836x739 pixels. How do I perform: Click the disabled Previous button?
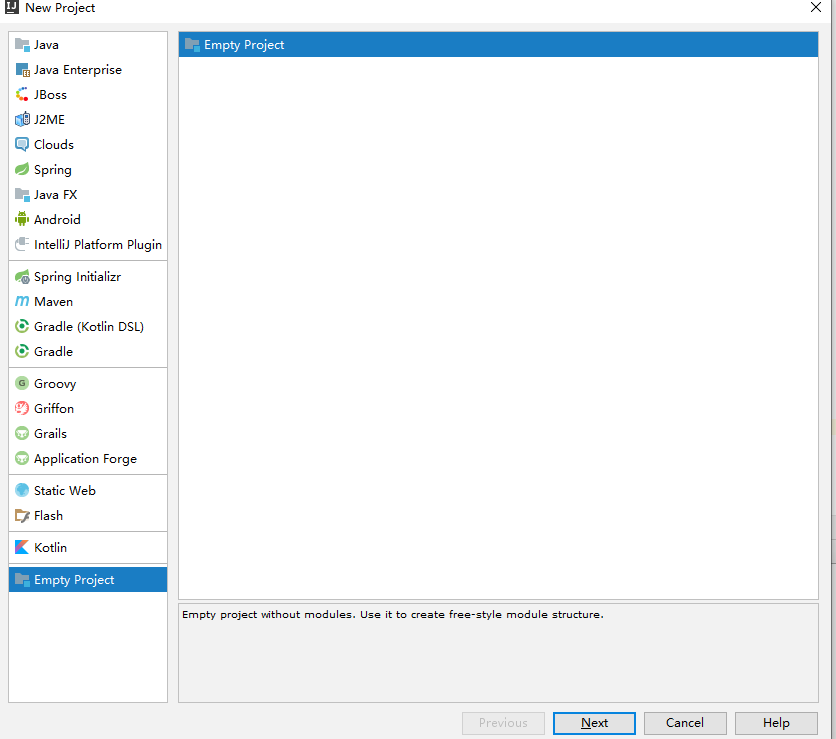503,723
